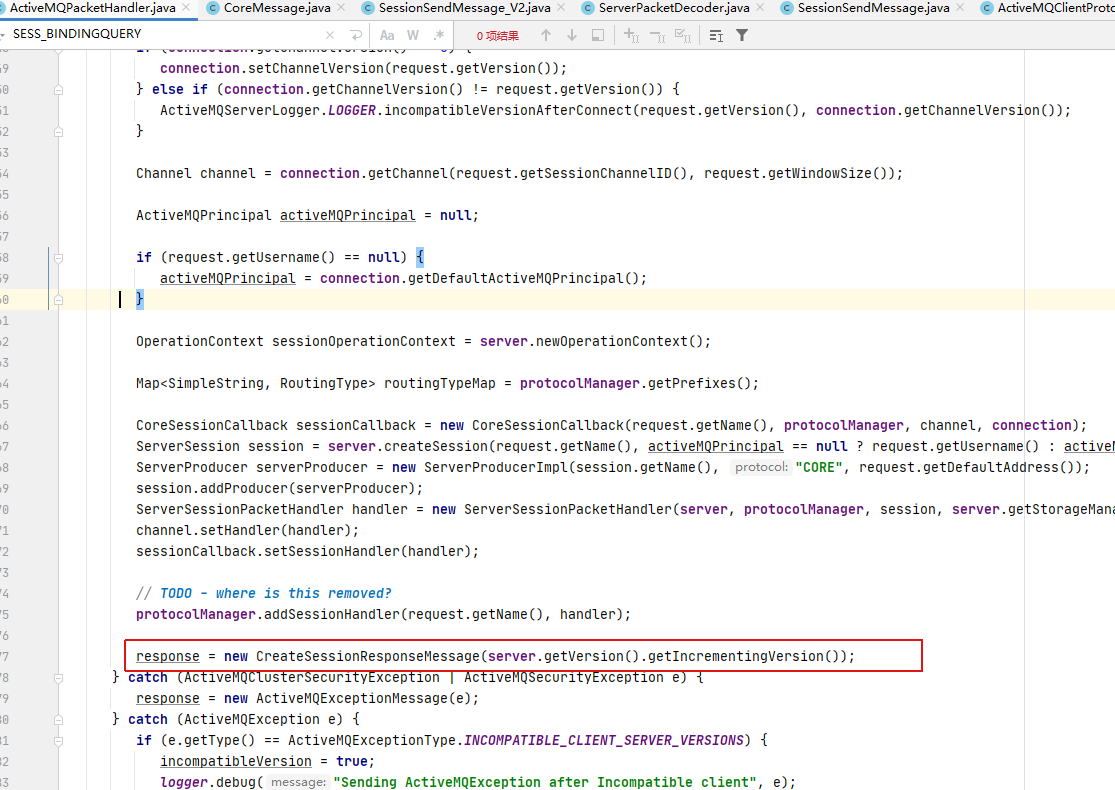The image size is (1115, 790).
Task: Unselect occurrence icon in find bar
Action: (x=657, y=35)
